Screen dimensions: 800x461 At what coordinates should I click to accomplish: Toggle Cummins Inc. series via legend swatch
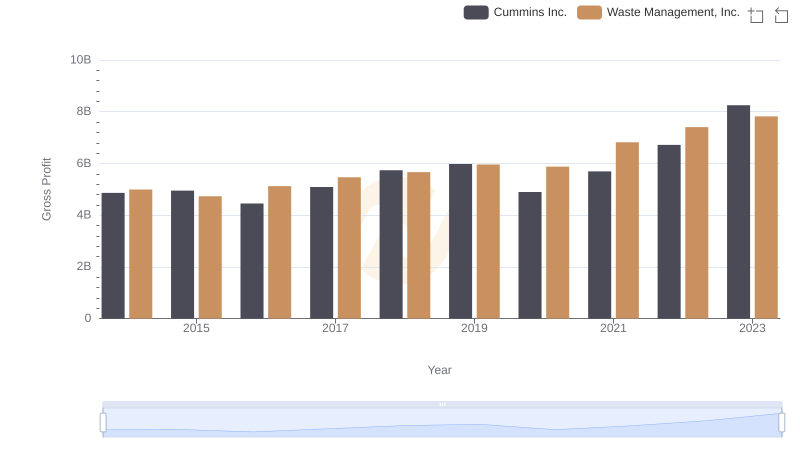point(476,12)
